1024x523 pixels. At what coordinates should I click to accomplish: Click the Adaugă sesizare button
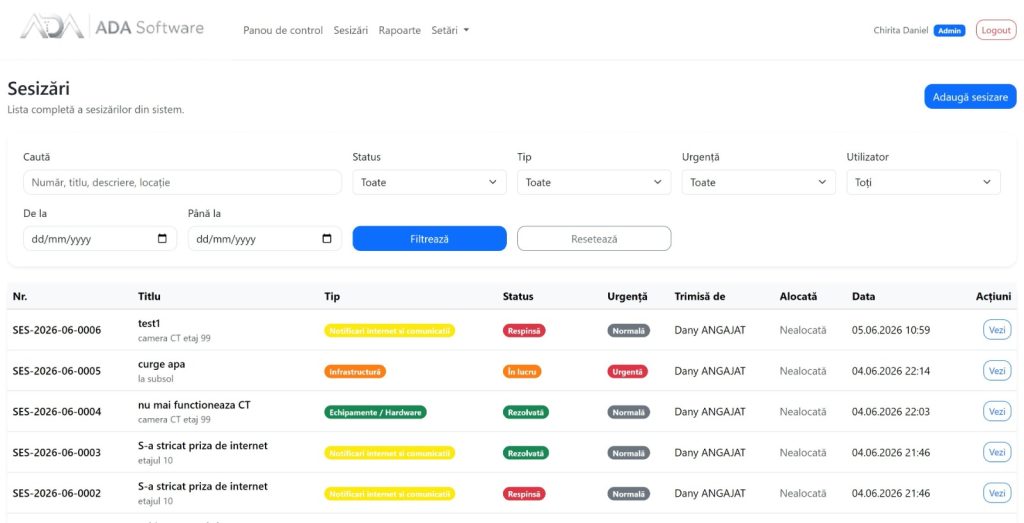[x=970, y=97]
